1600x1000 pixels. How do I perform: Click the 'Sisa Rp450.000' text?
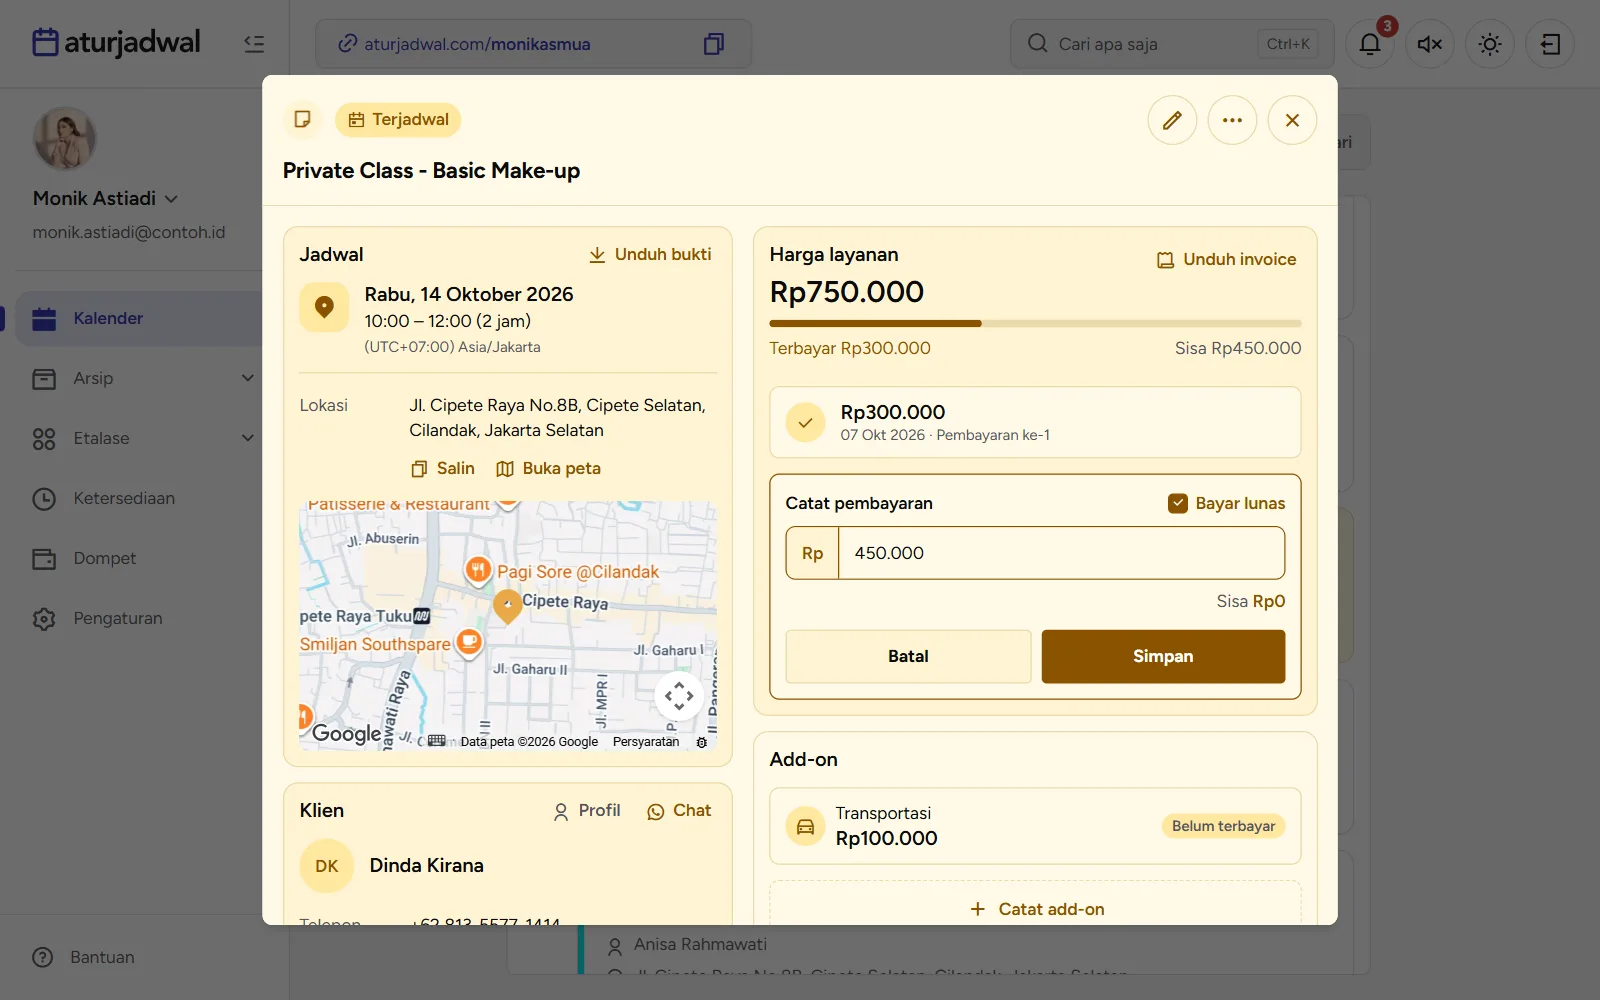tap(1238, 348)
